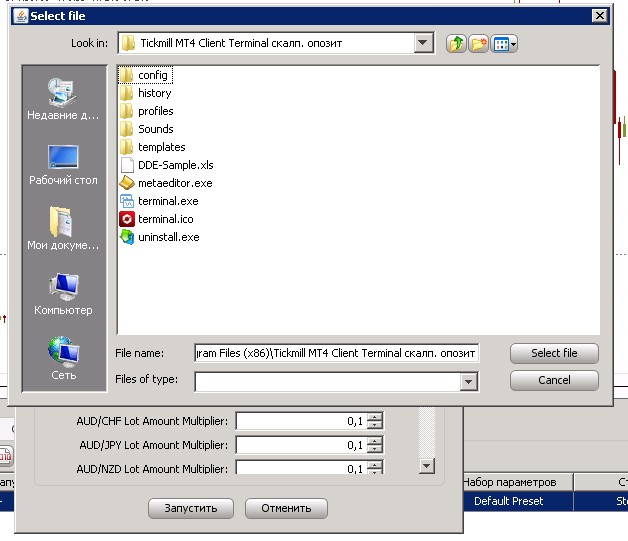This screenshot has width=628, height=541.
Task: Click AUD/CHF Lot Amount Multiplier field
Action: pyautogui.click(x=301, y=421)
